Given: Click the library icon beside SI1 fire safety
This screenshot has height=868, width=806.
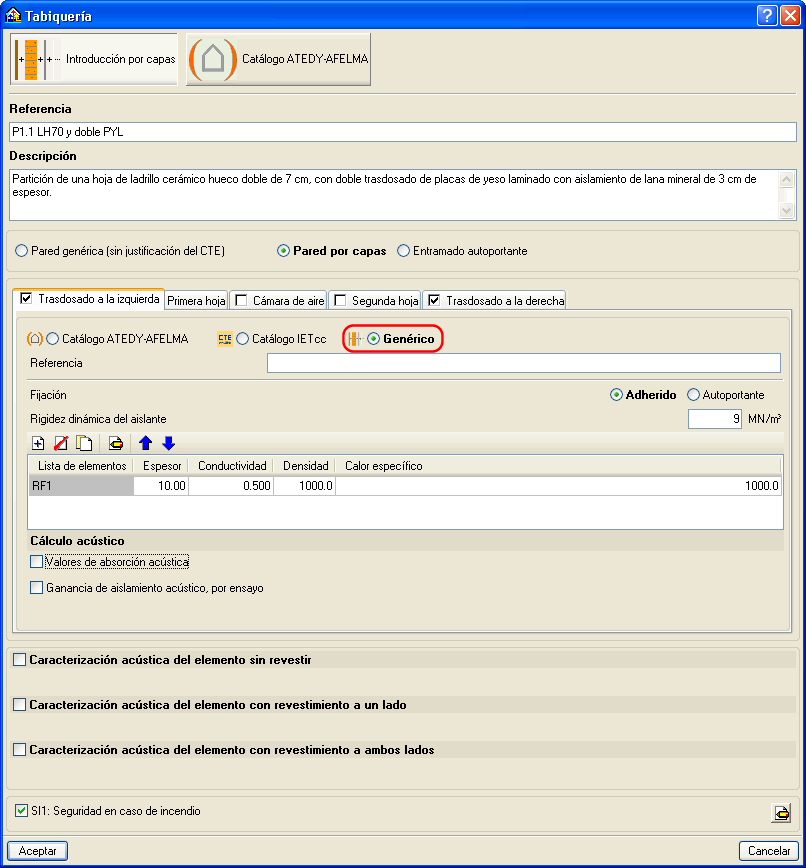Looking at the screenshot, I should (781, 813).
